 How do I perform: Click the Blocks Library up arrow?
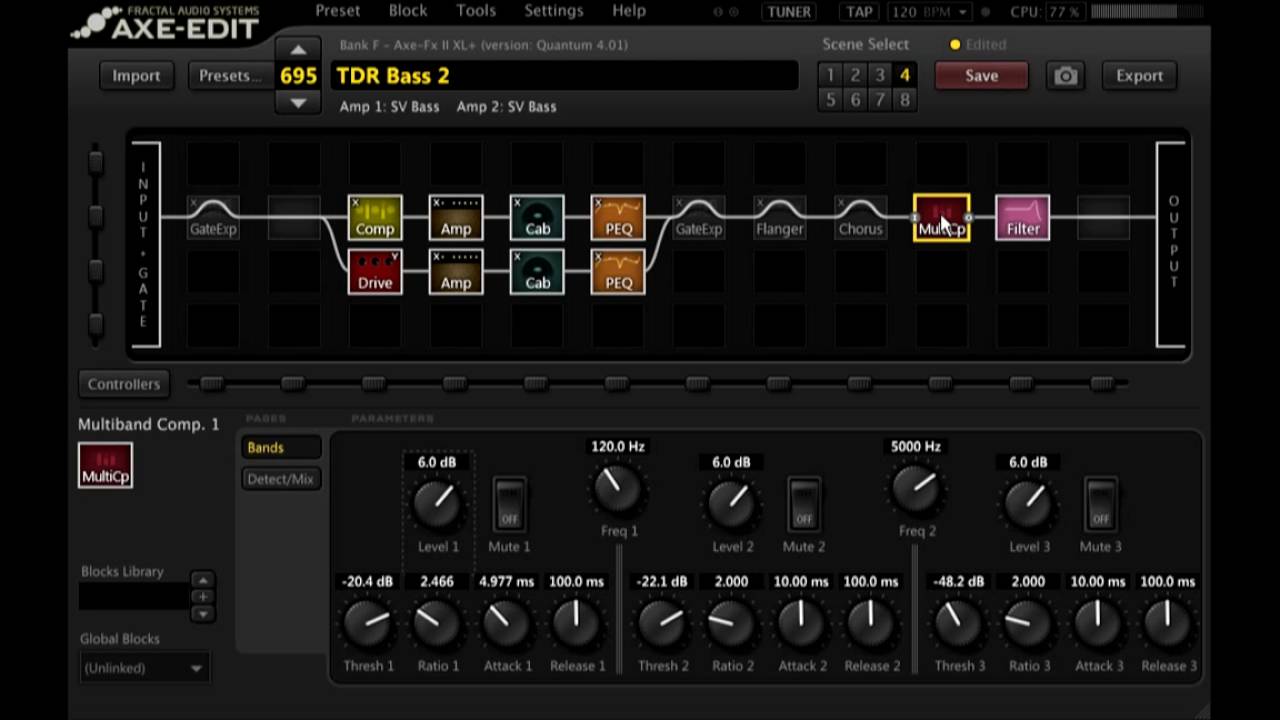click(x=203, y=580)
